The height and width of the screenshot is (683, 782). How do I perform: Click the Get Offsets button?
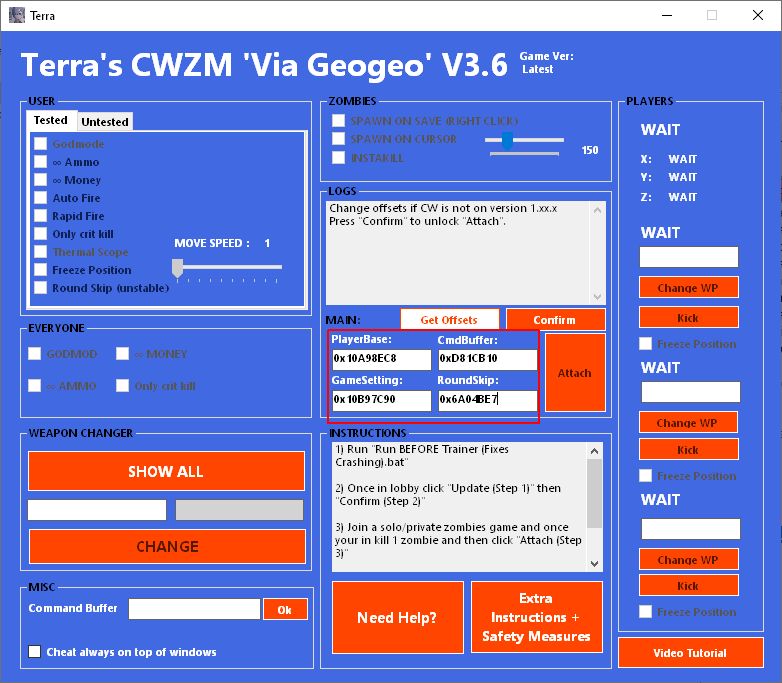click(x=449, y=320)
